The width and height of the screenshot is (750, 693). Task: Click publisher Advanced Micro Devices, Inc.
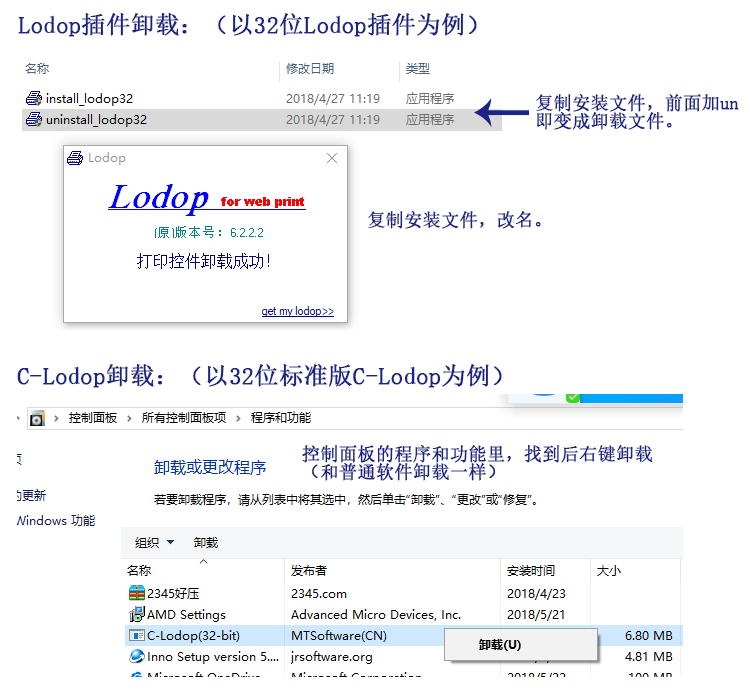coord(376,615)
